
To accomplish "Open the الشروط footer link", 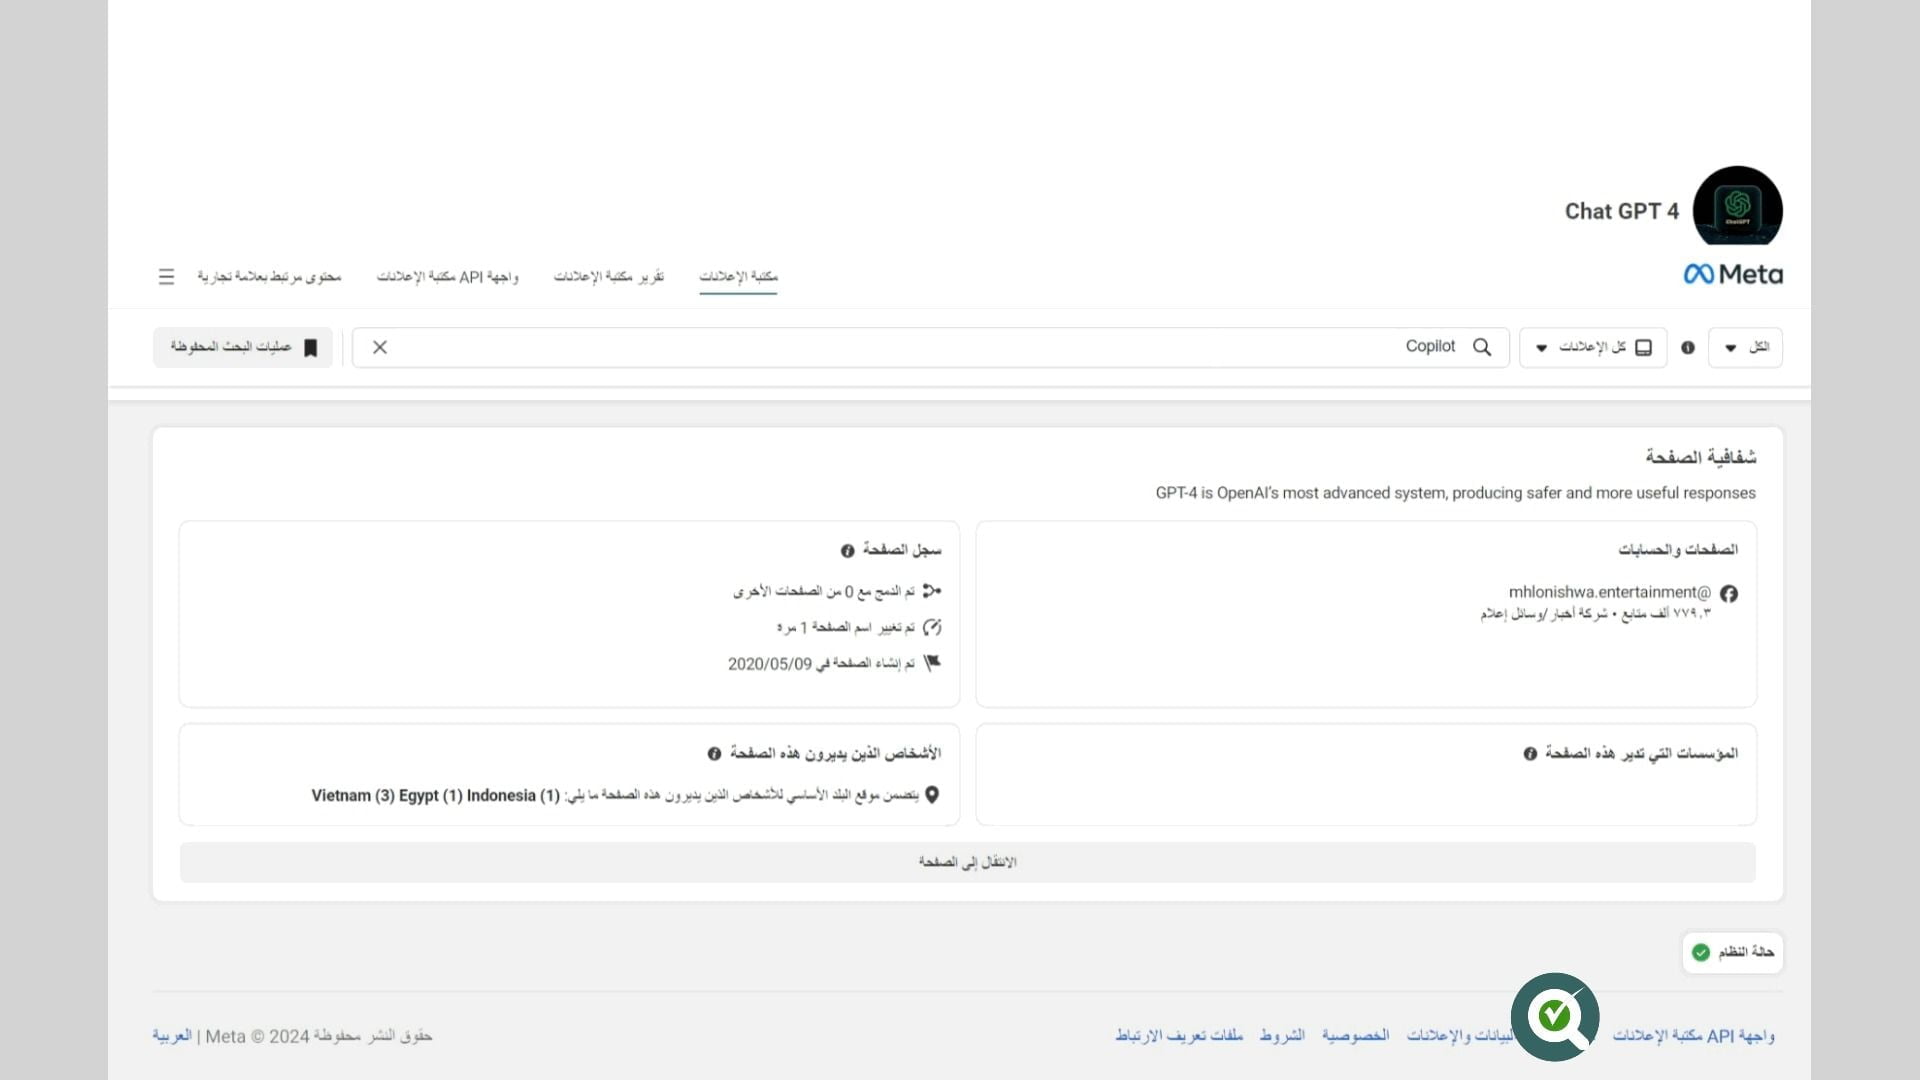I will click(1282, 1036).
